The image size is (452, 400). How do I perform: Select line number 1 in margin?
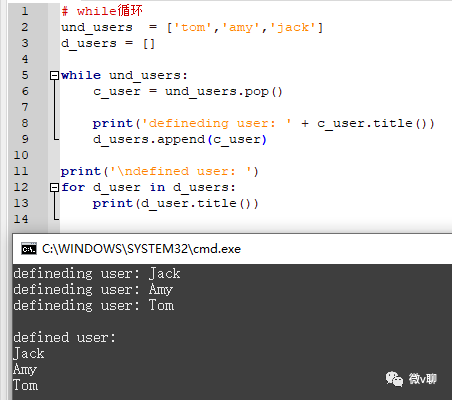pyautogui.click(x=25, y=11)
